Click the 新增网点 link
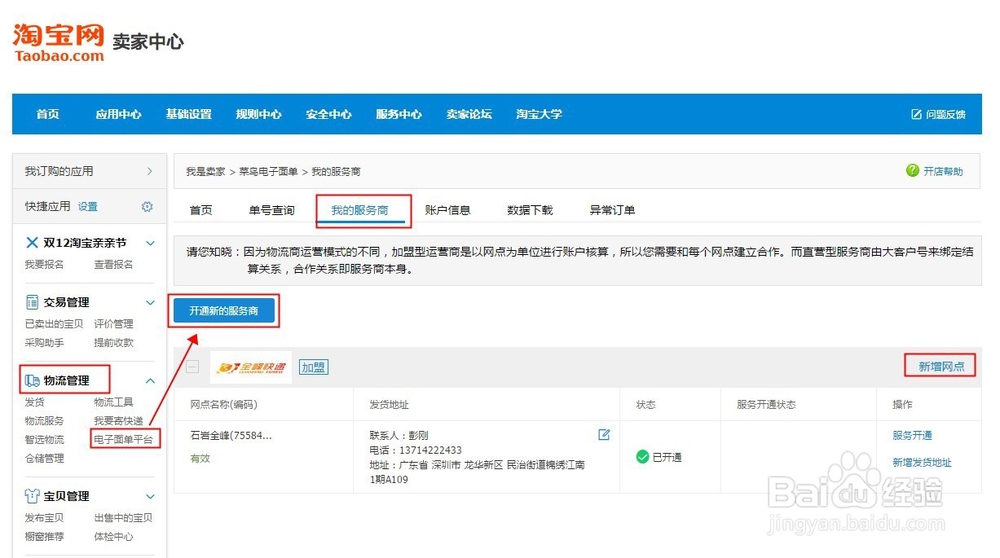 click(x=941, y=366)
